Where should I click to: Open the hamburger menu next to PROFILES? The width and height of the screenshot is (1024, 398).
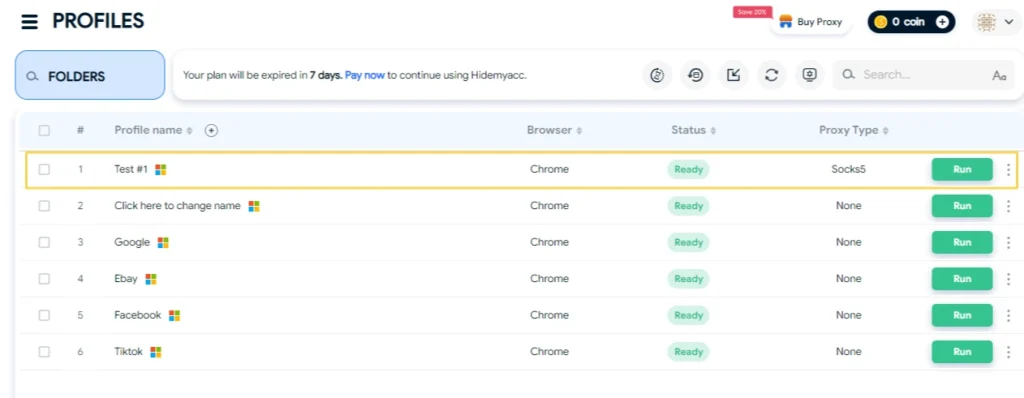click(29, 22)
